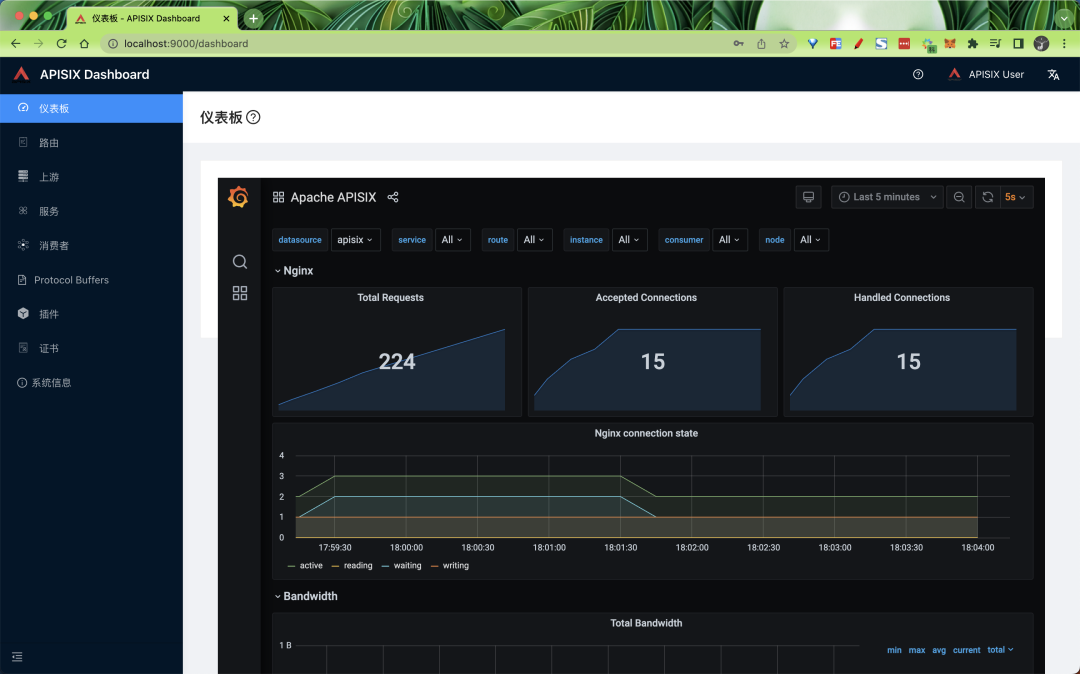This screenshot has height=674, width=1080.
Task: Share the Apache APISIX dashboard
Action: pyautogui.click(x=393, y=198)
